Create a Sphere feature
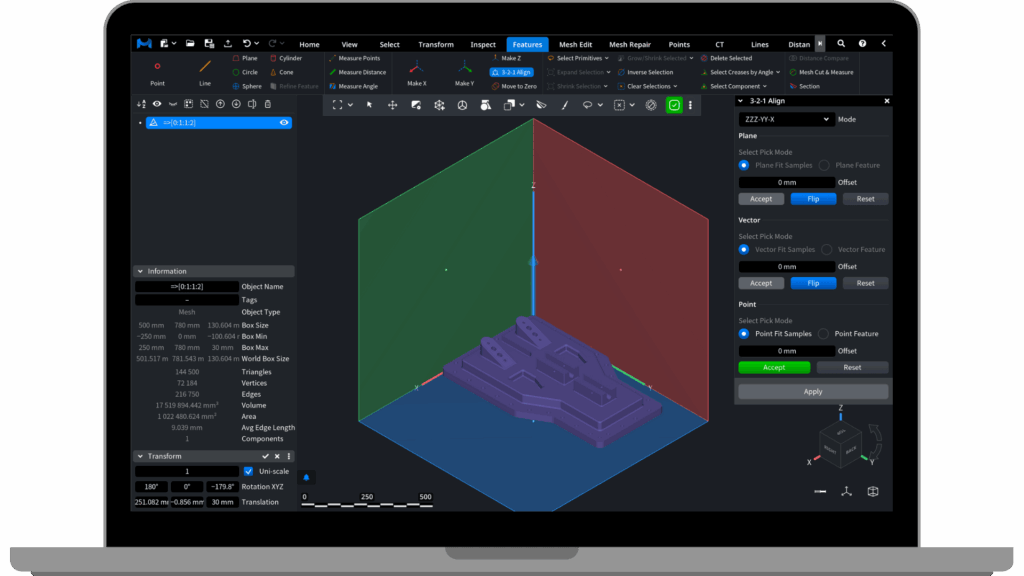Viewport: 1024px width, 576px height. click(x=246, y=86)
